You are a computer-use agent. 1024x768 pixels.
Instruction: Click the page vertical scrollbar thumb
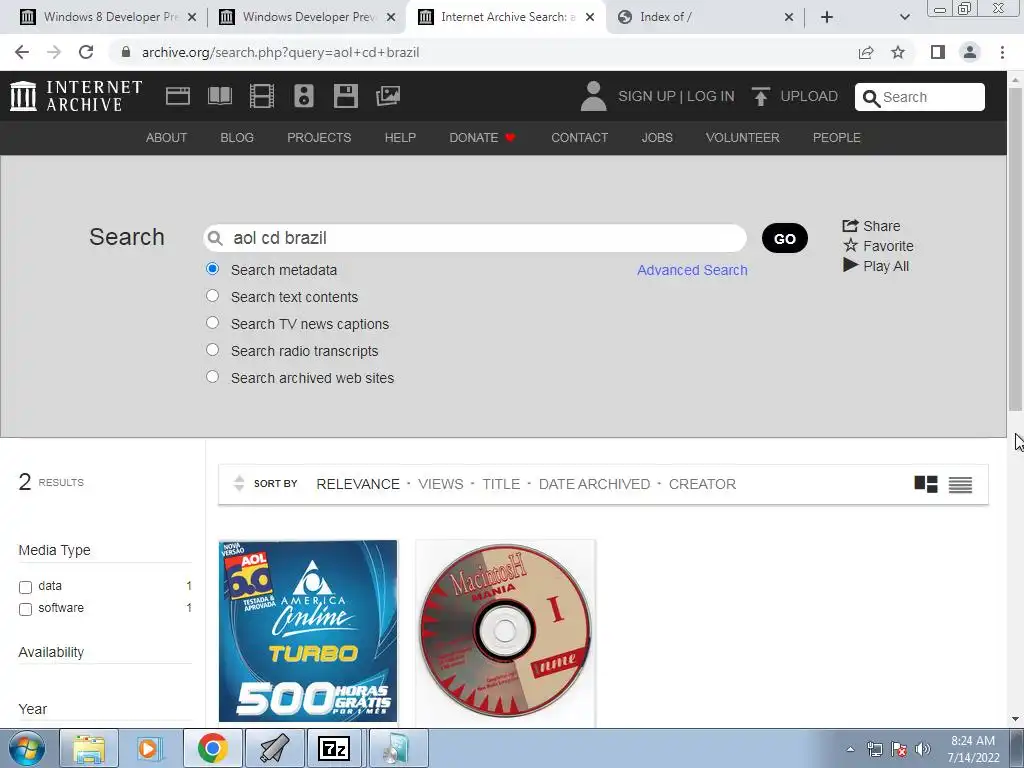click(1015, 248)
